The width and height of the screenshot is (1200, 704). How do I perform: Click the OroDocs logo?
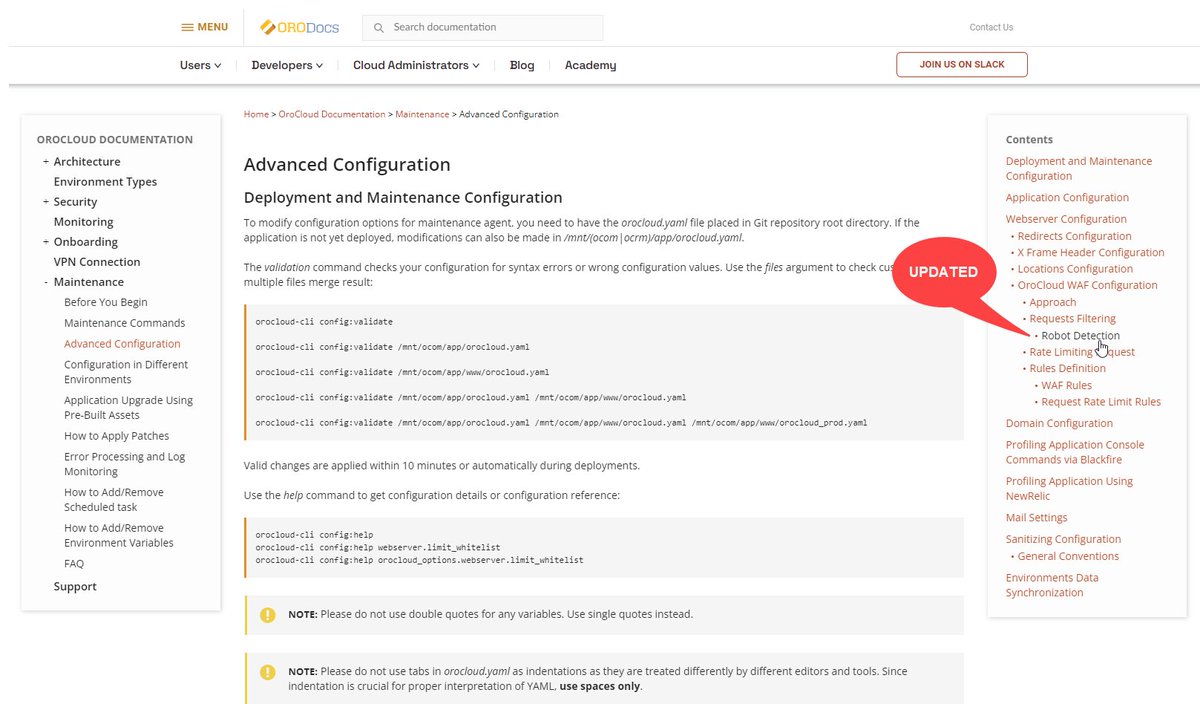click(298, 27)
